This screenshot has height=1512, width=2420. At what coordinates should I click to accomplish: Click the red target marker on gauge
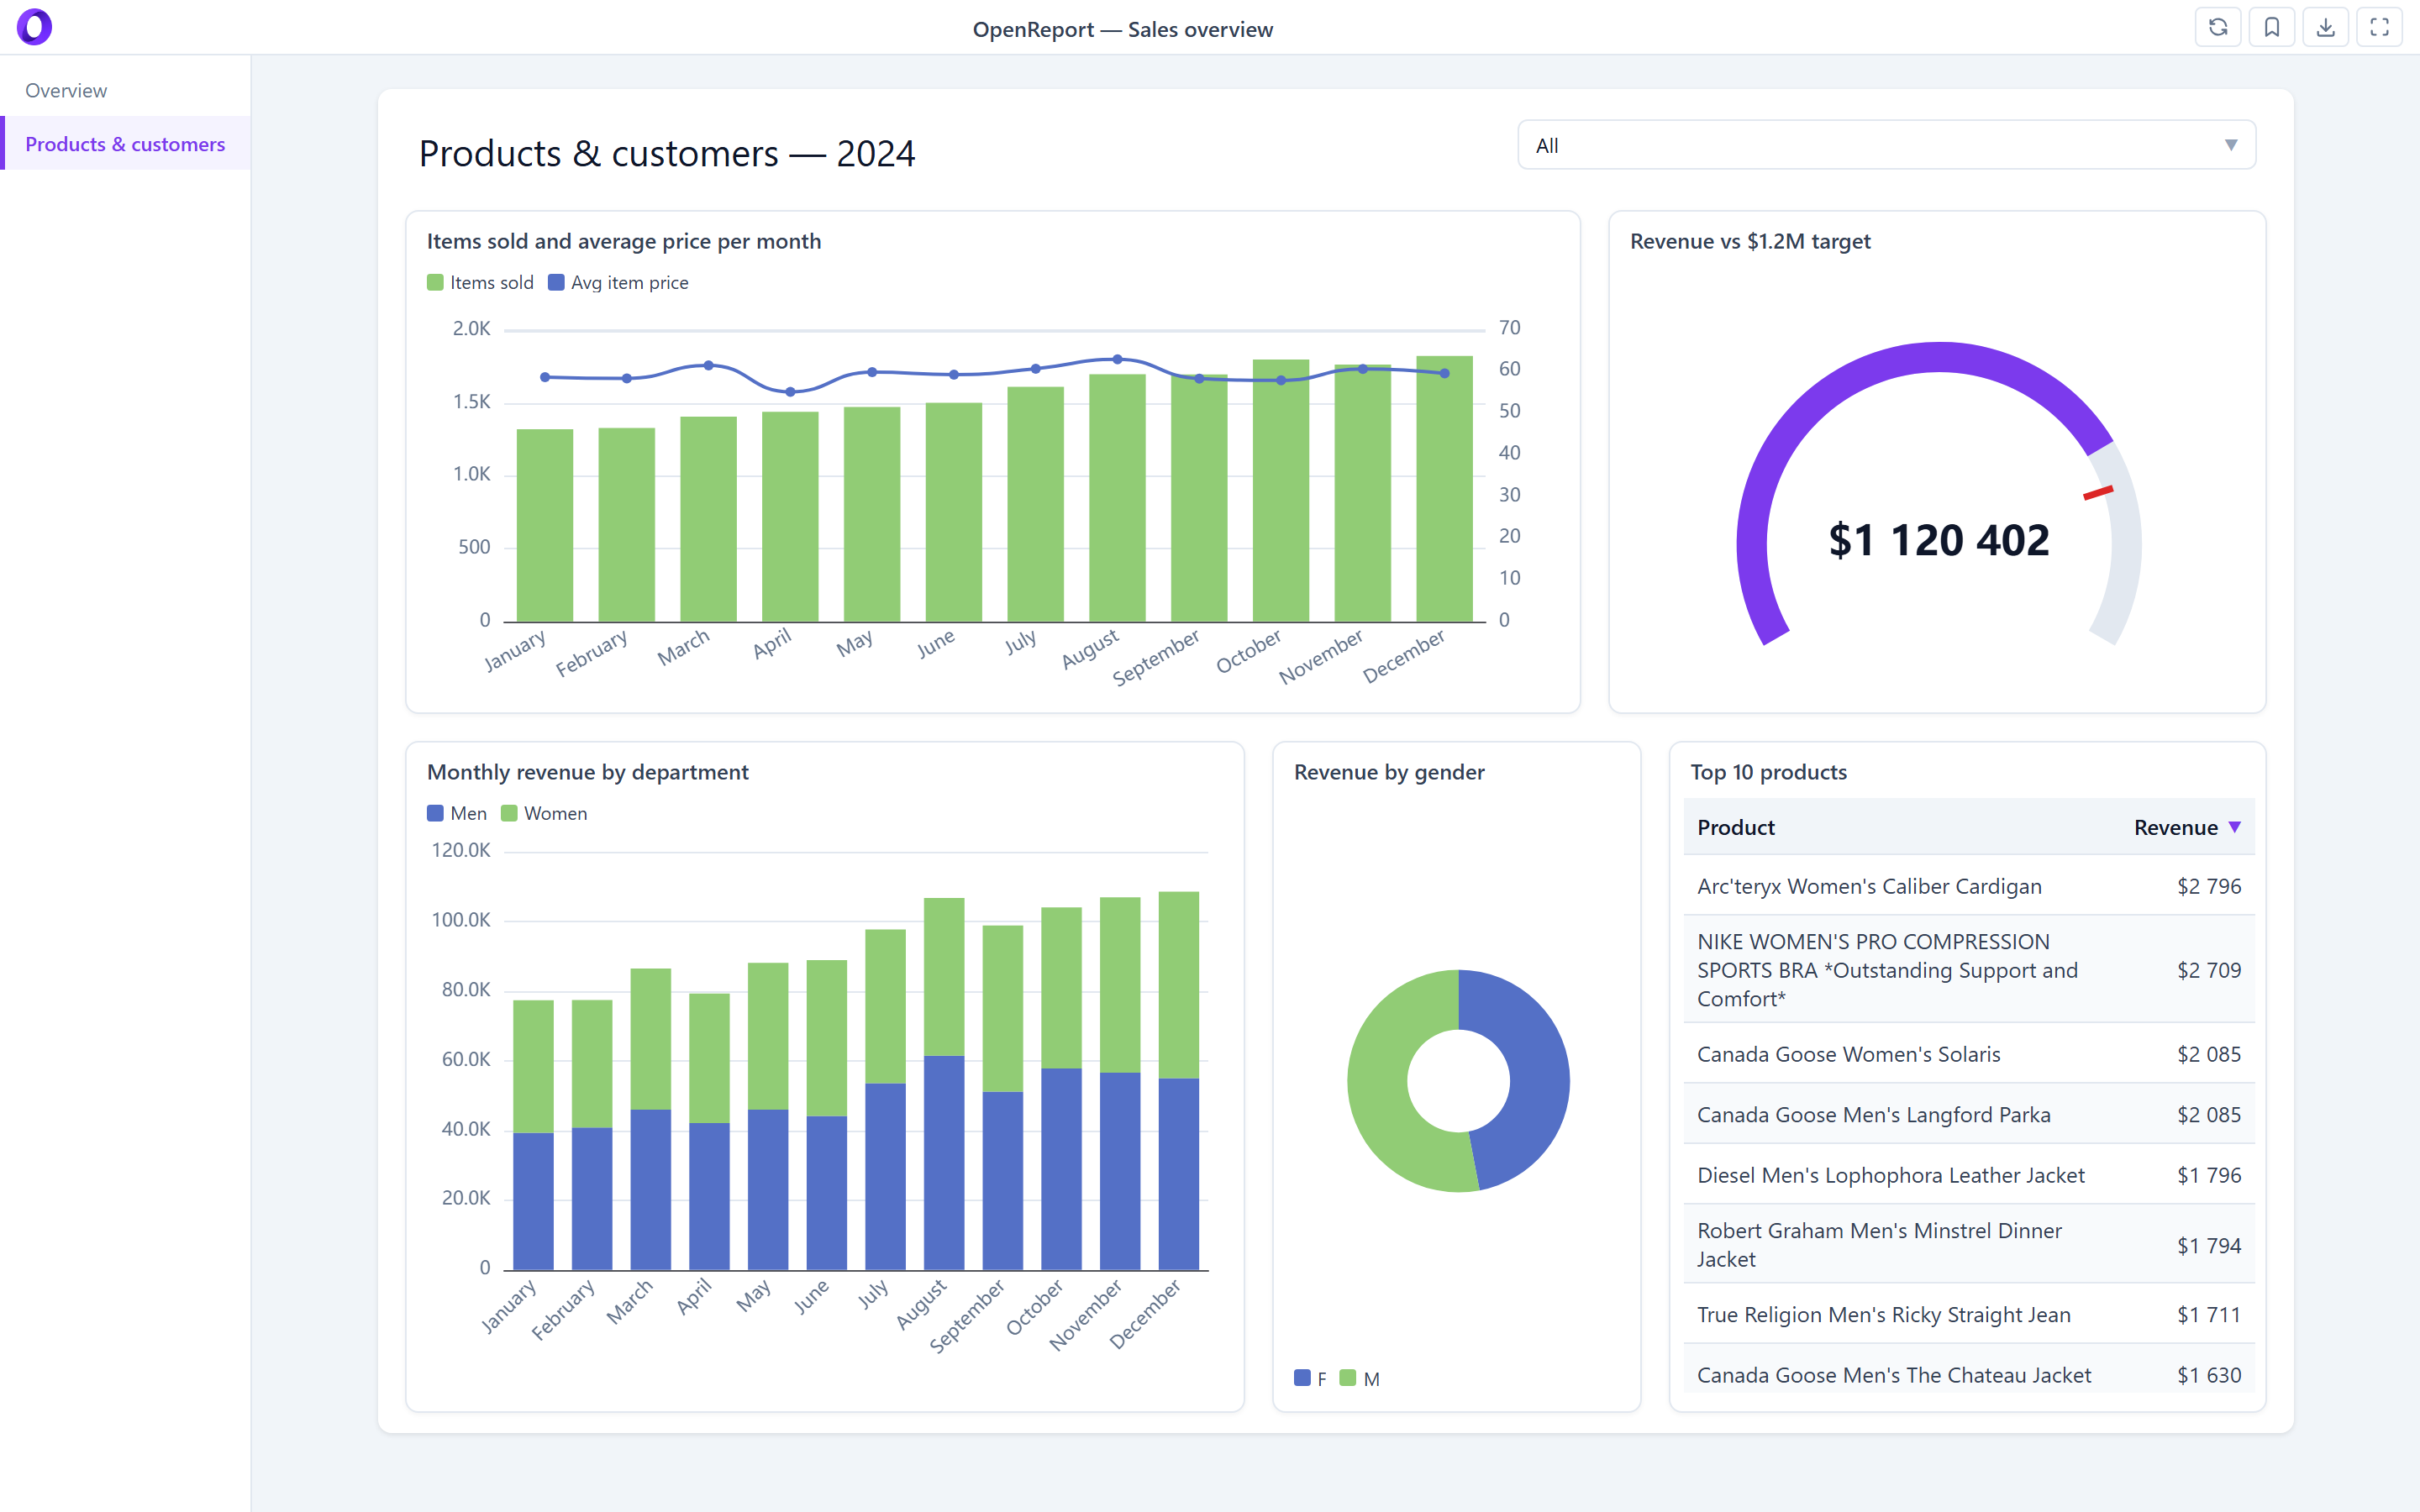pyautogui.click(x=2098, y=492)
